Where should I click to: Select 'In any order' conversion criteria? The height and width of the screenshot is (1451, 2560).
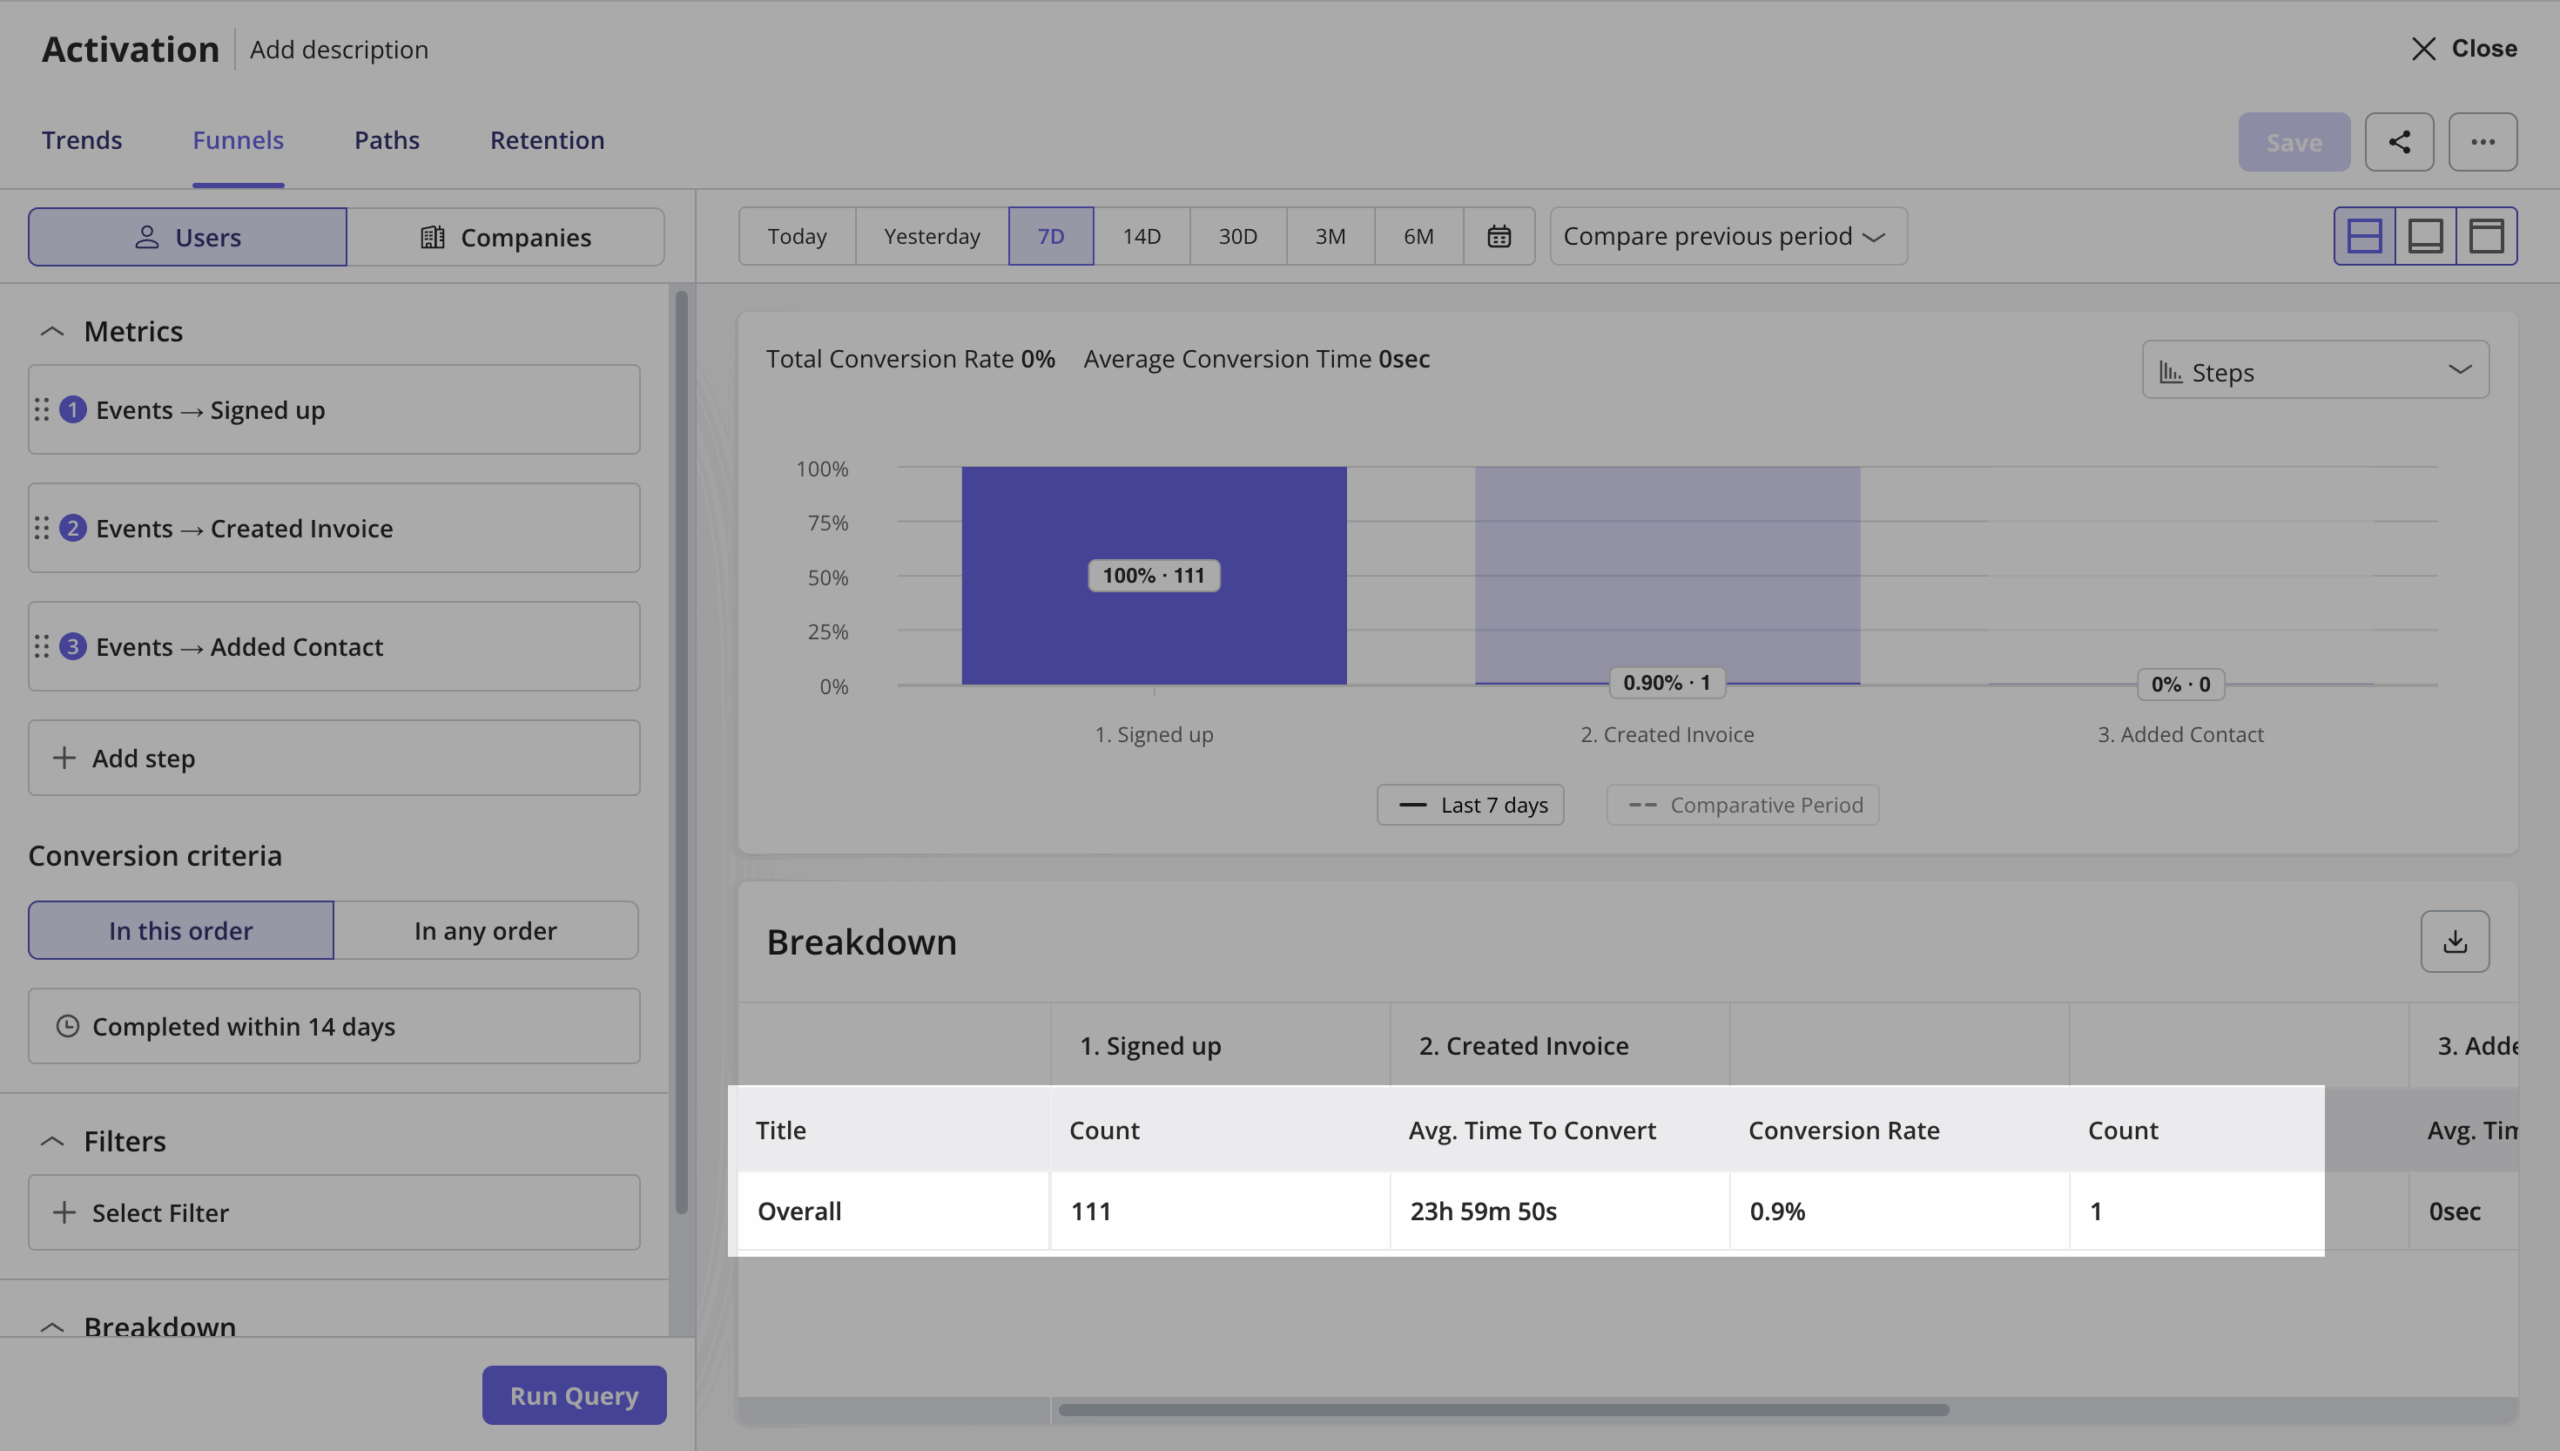click(x=485, y=930)
